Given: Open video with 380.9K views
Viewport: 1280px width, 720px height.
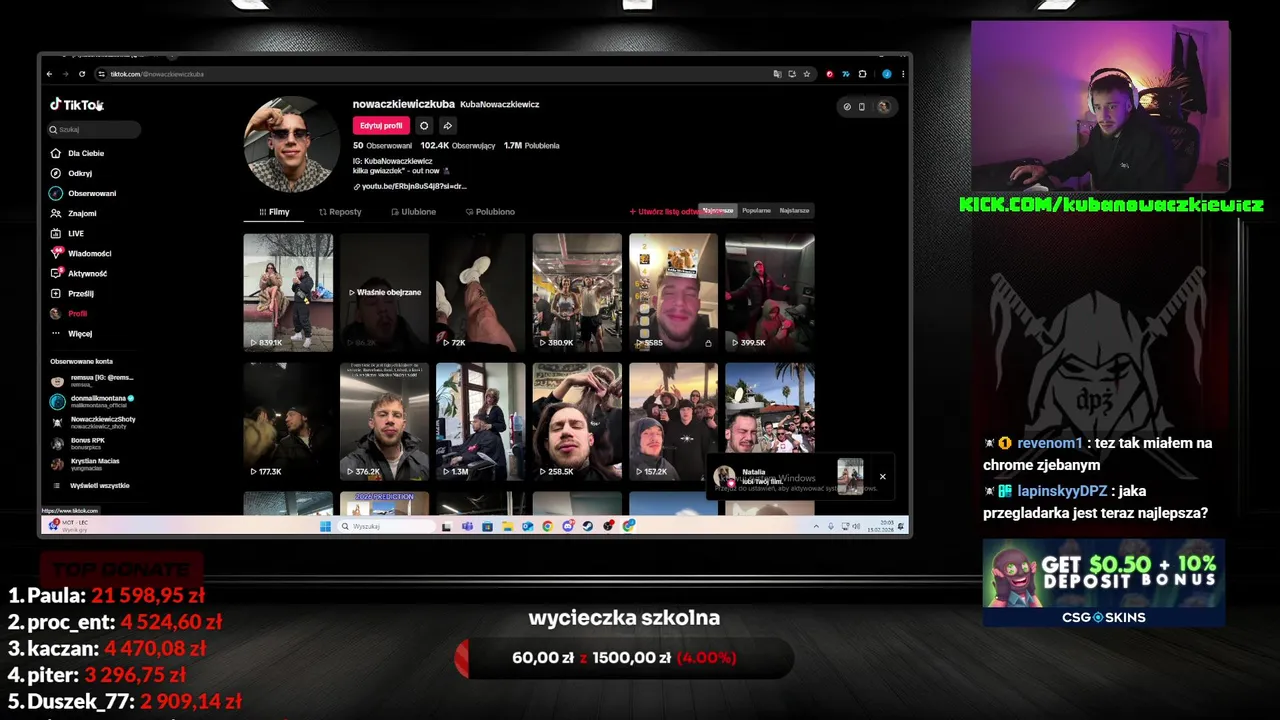Looking at the screenshot, I should pyautogui.click(x=577, y=292).
